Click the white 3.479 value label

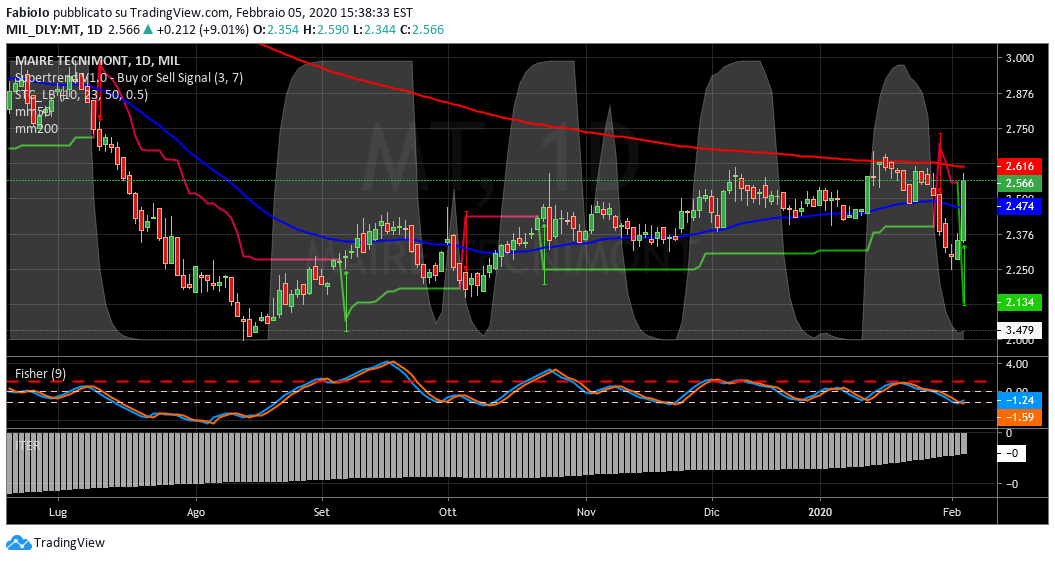(1021, 330)
